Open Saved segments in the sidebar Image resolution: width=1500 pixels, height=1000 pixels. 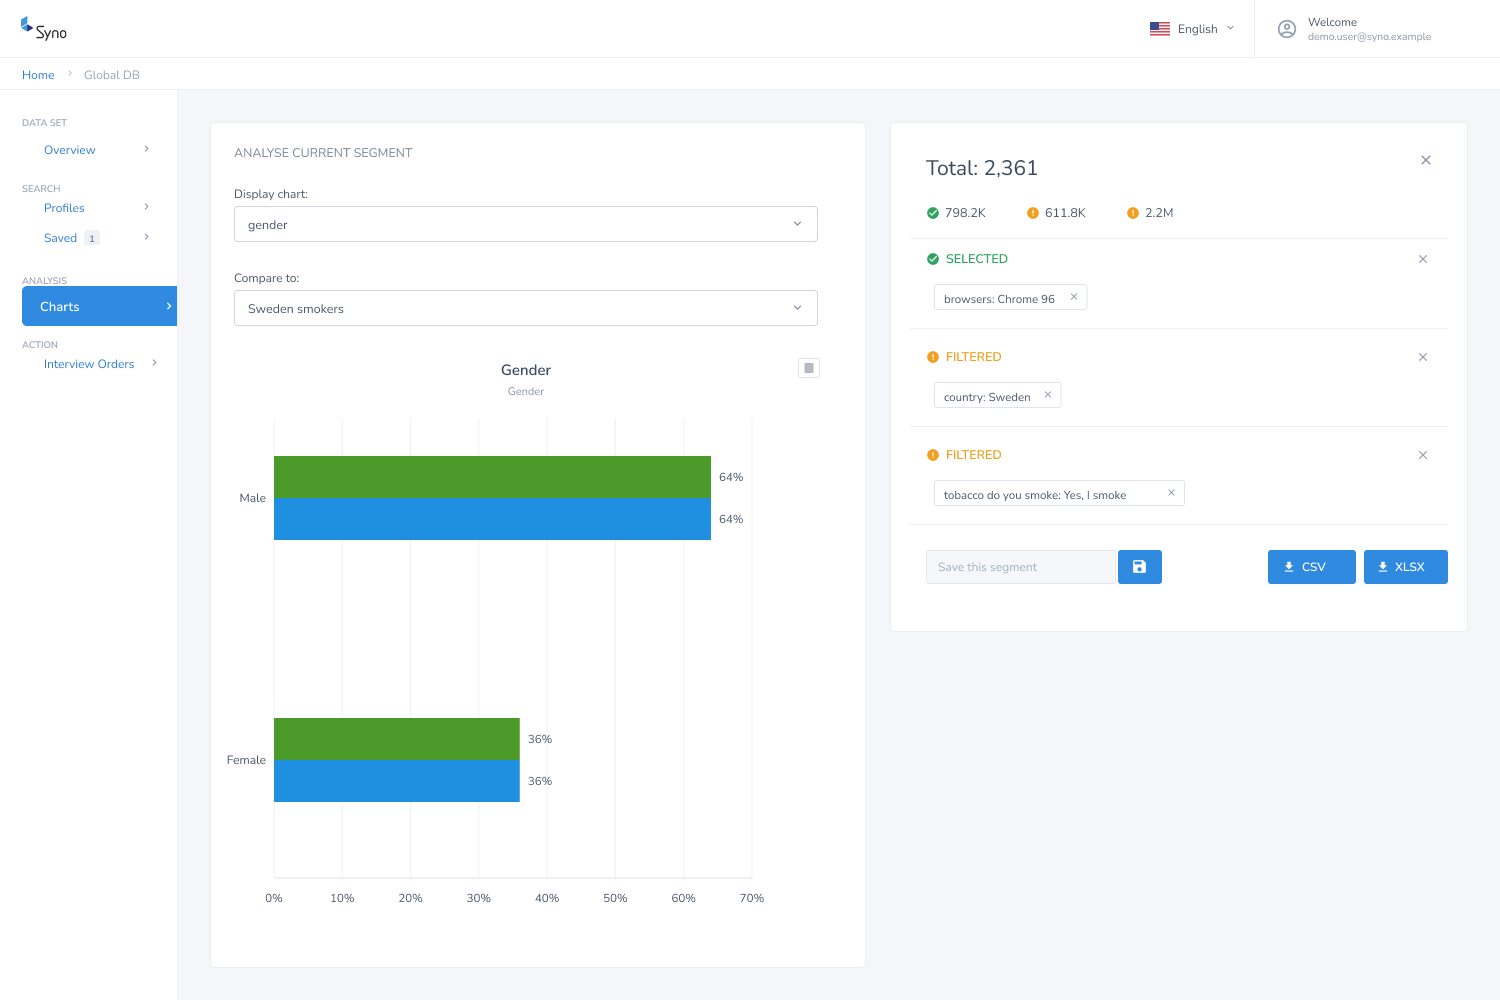coord(60,238)
